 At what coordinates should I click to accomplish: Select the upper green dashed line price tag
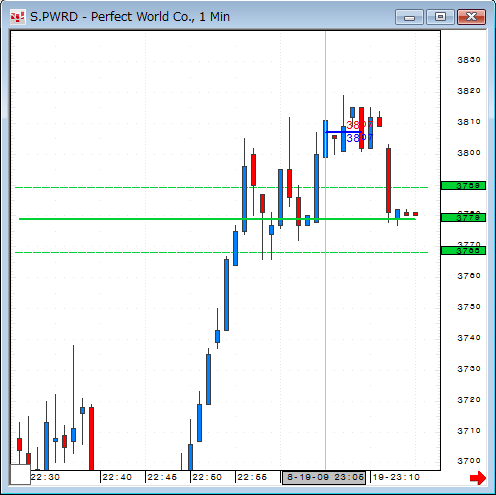[x=463, y=186]
